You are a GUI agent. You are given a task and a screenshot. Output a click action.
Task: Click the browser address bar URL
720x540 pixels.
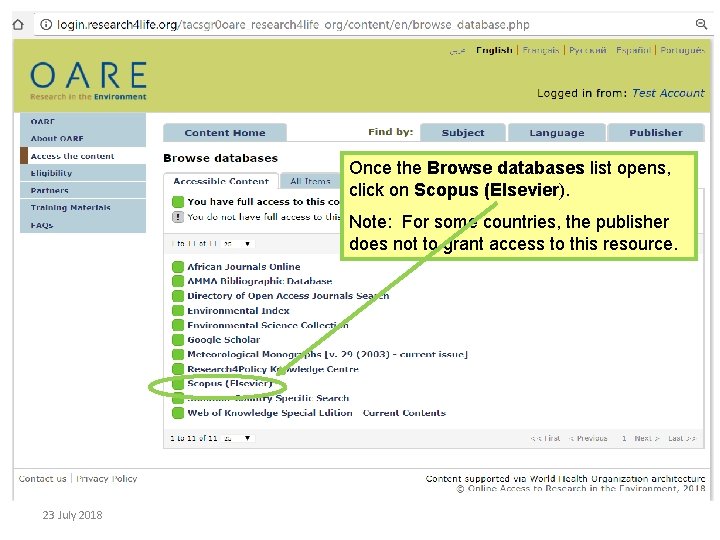point(293,24)
